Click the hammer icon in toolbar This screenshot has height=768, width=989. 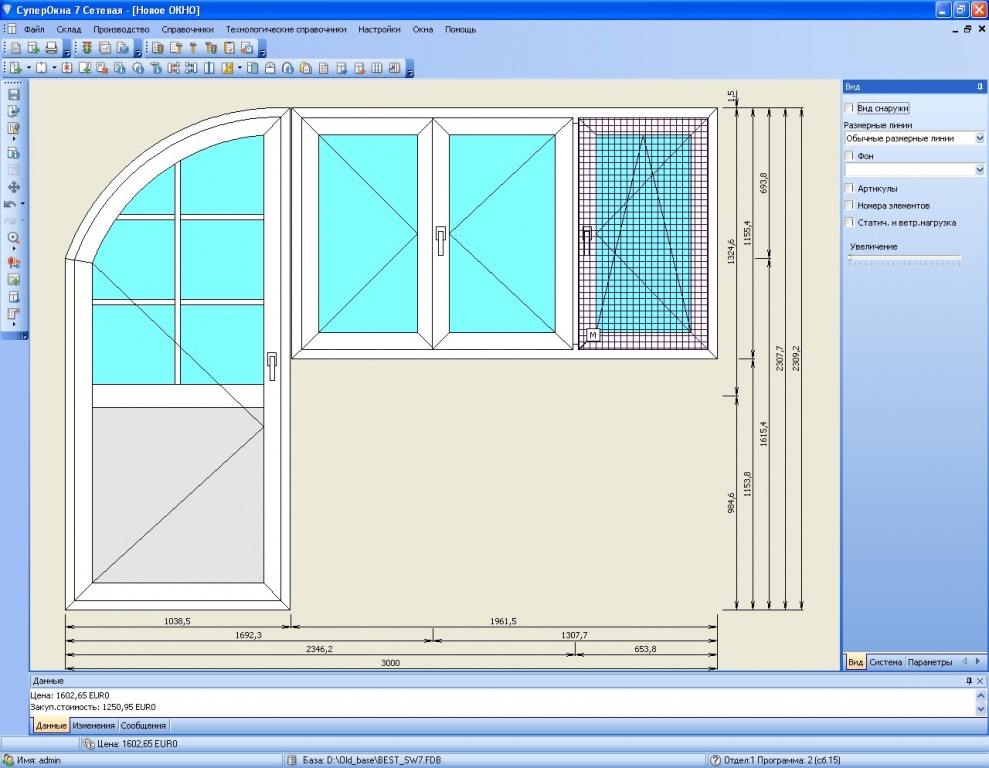193,48
